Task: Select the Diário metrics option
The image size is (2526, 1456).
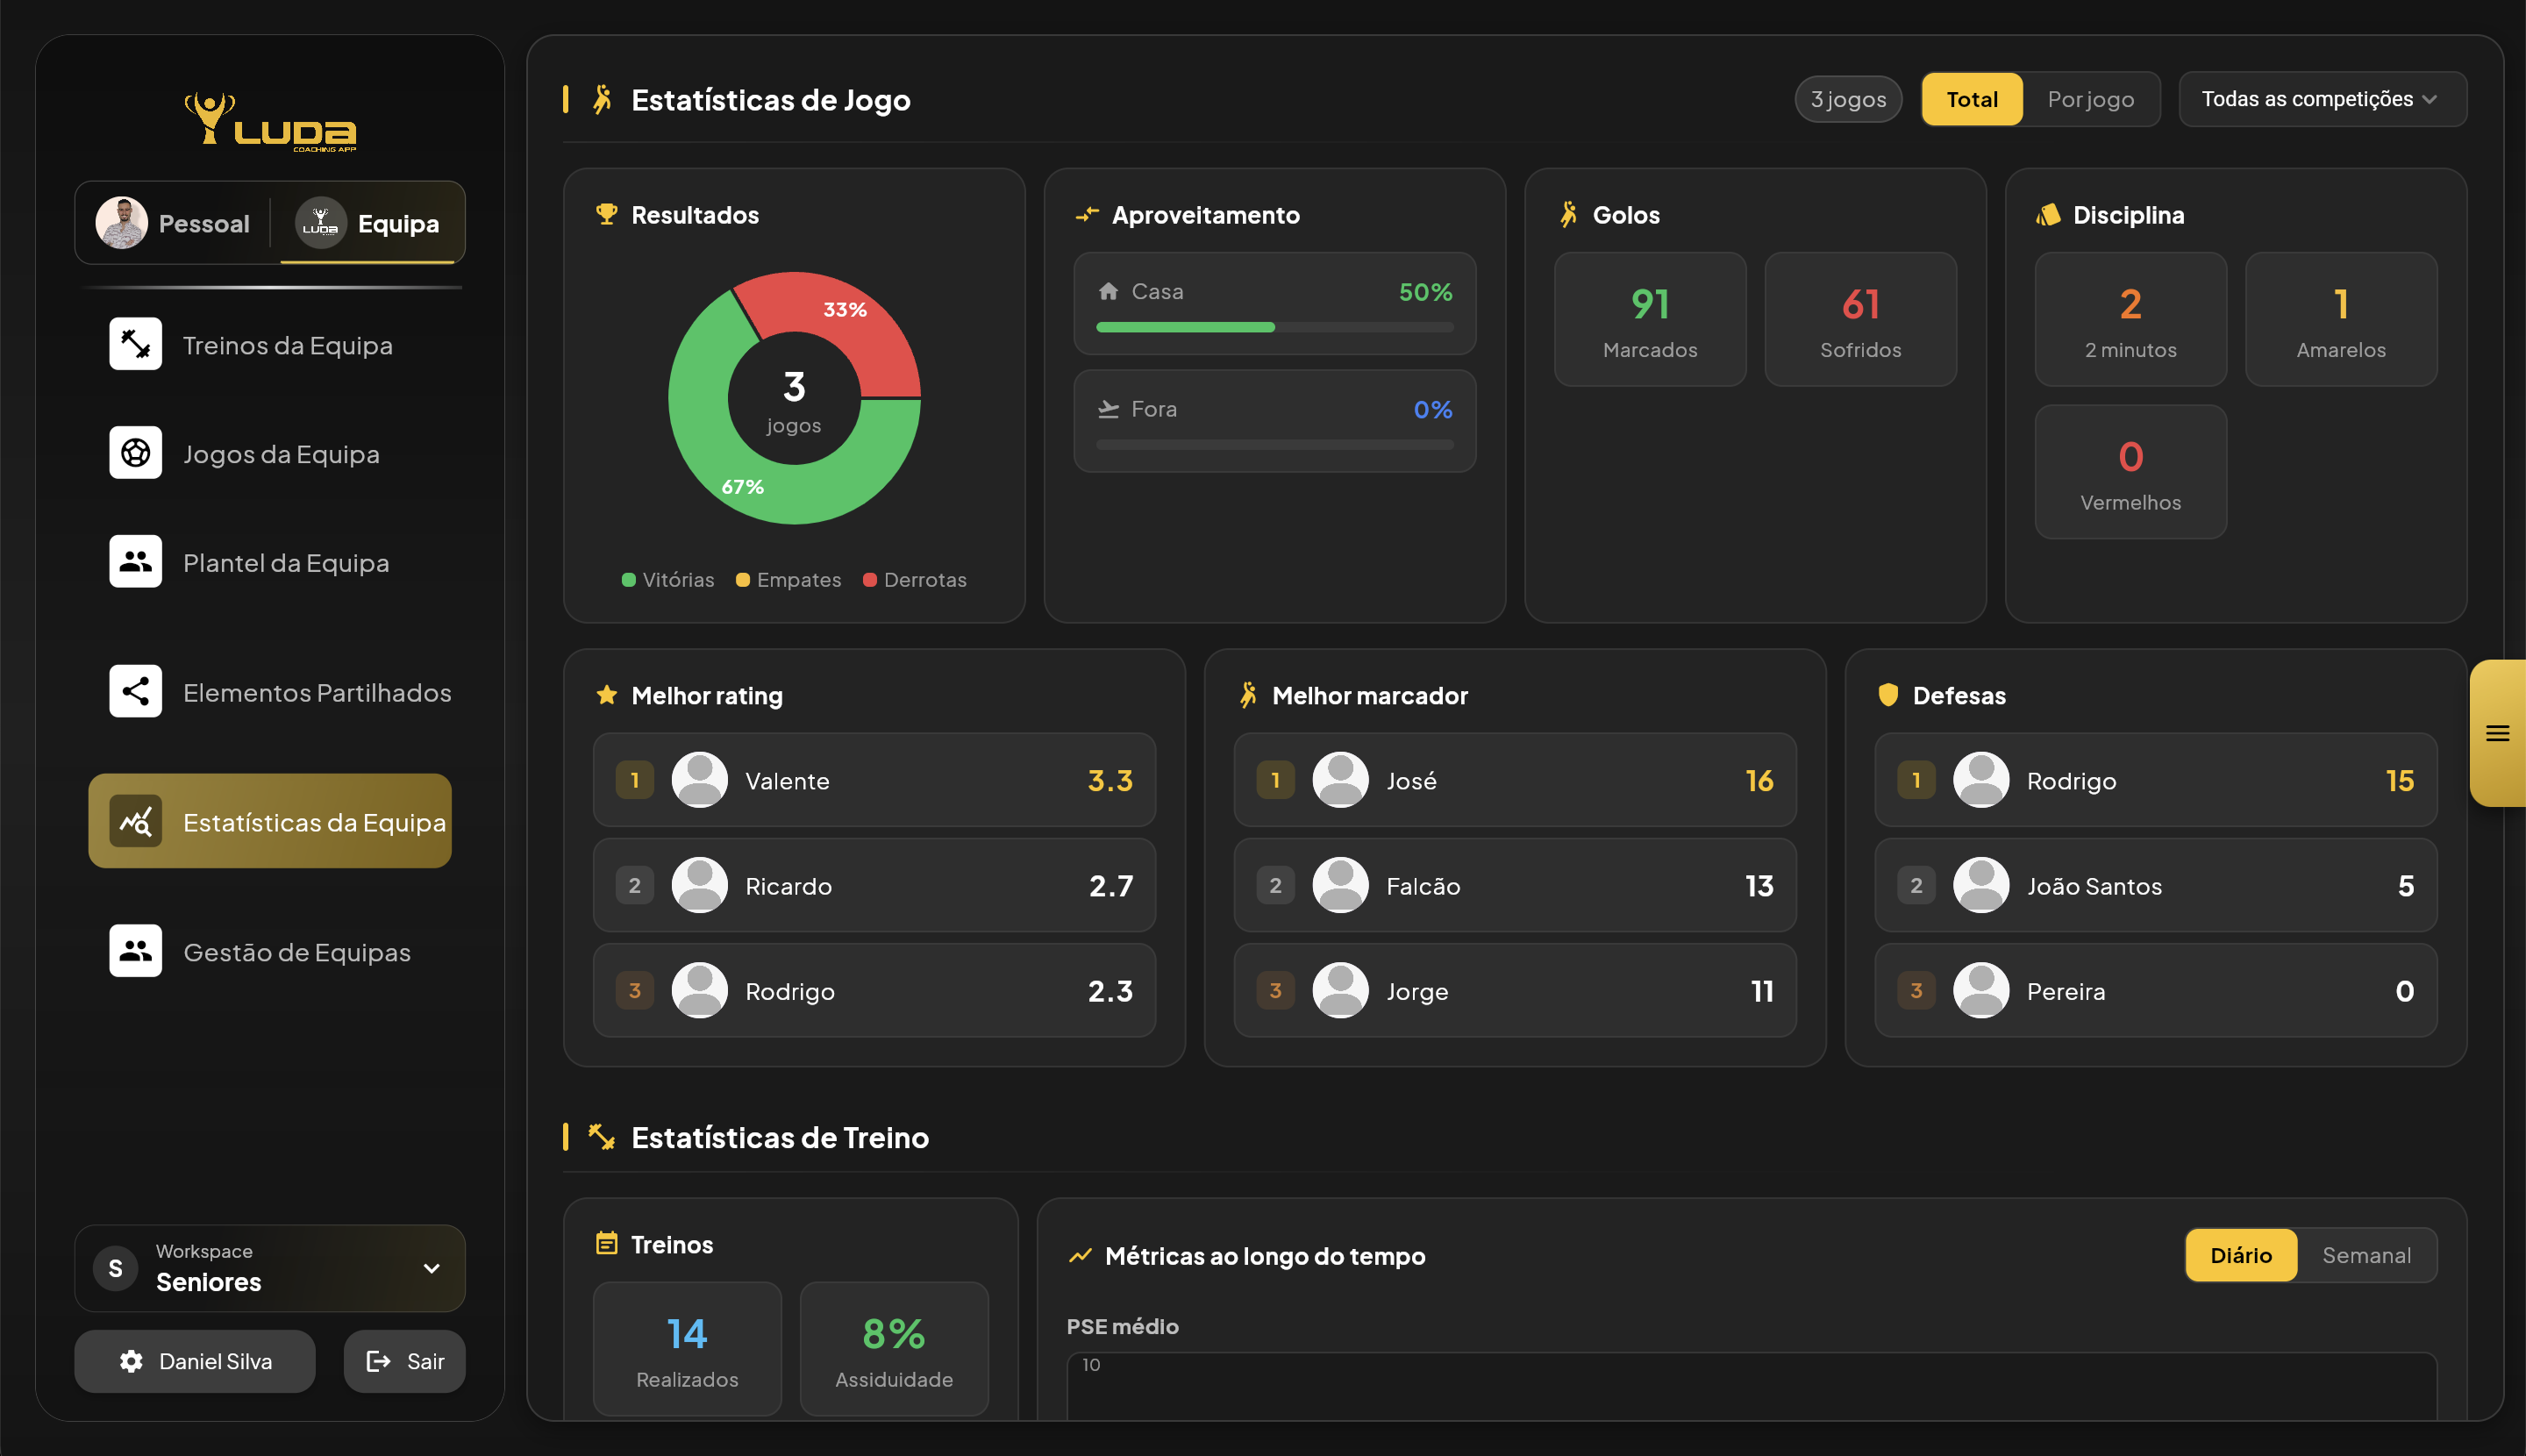Action: (x=2240, y=1255)
